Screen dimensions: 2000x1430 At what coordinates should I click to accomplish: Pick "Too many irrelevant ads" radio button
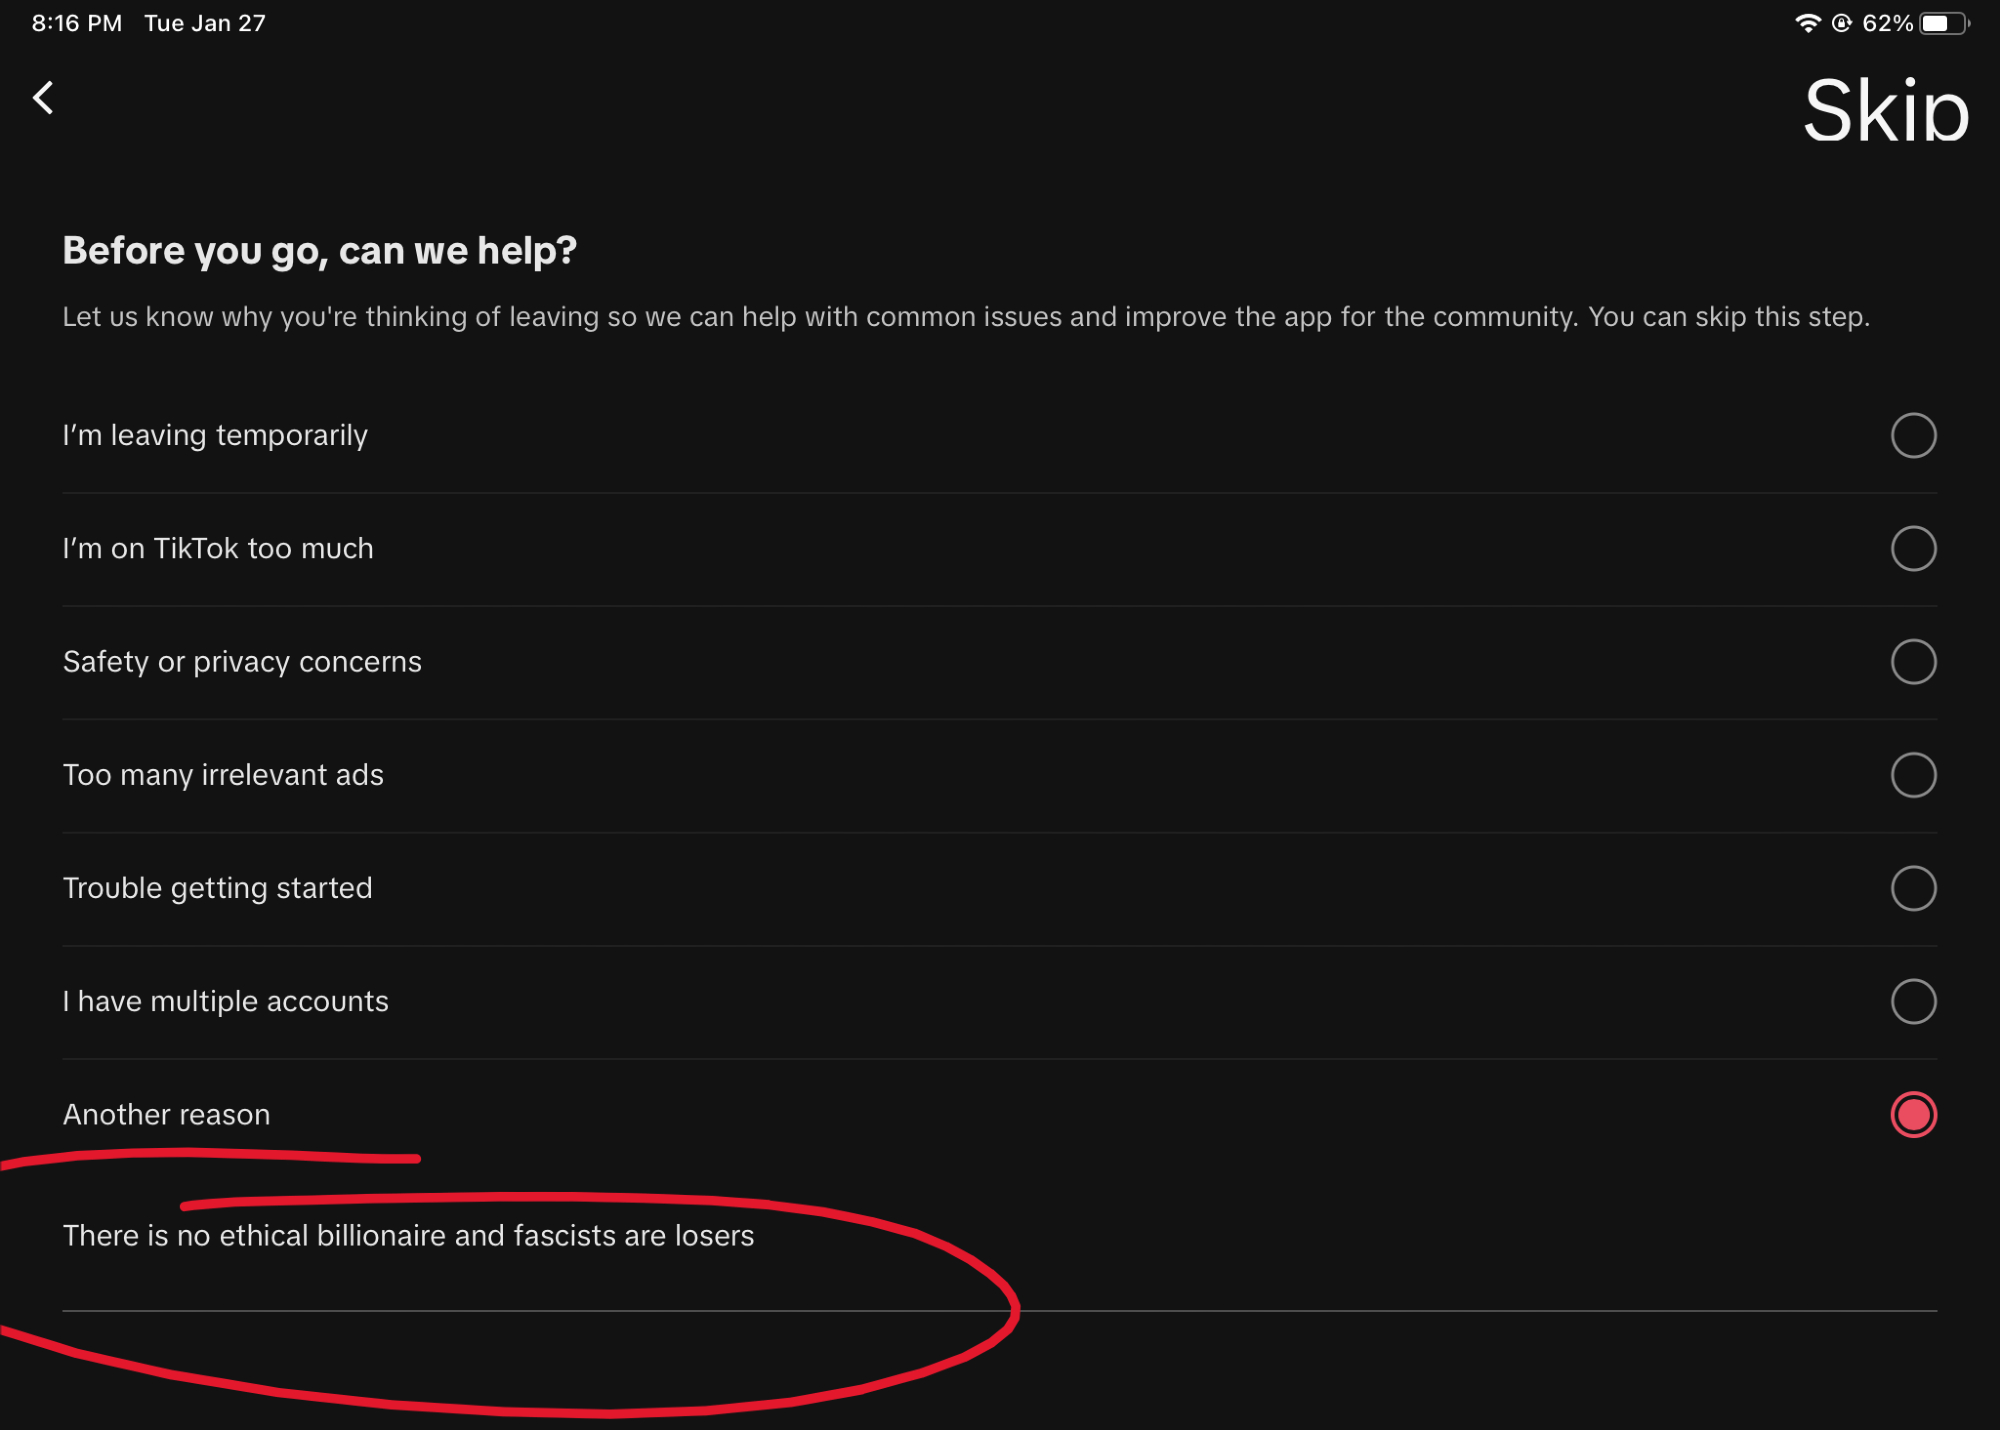[1913, 775]
